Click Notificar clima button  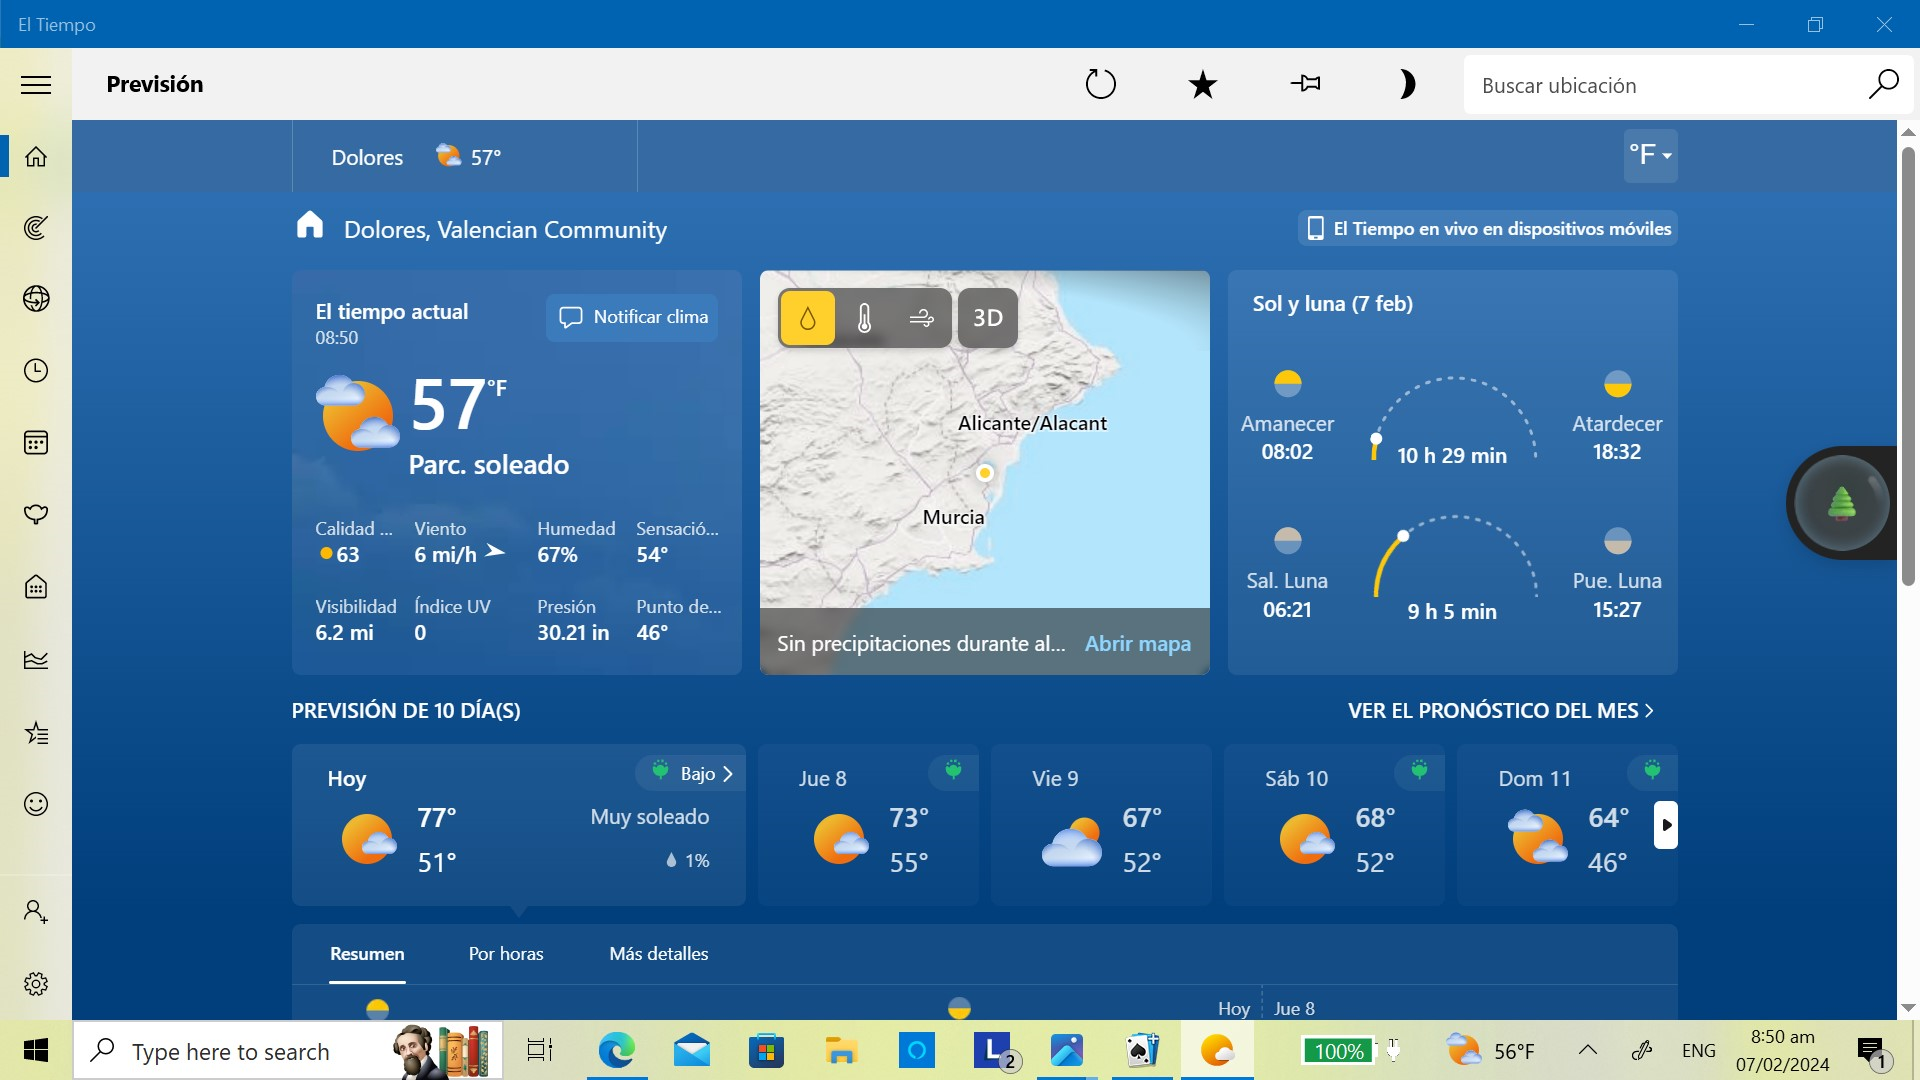click(x=632, y=318)
